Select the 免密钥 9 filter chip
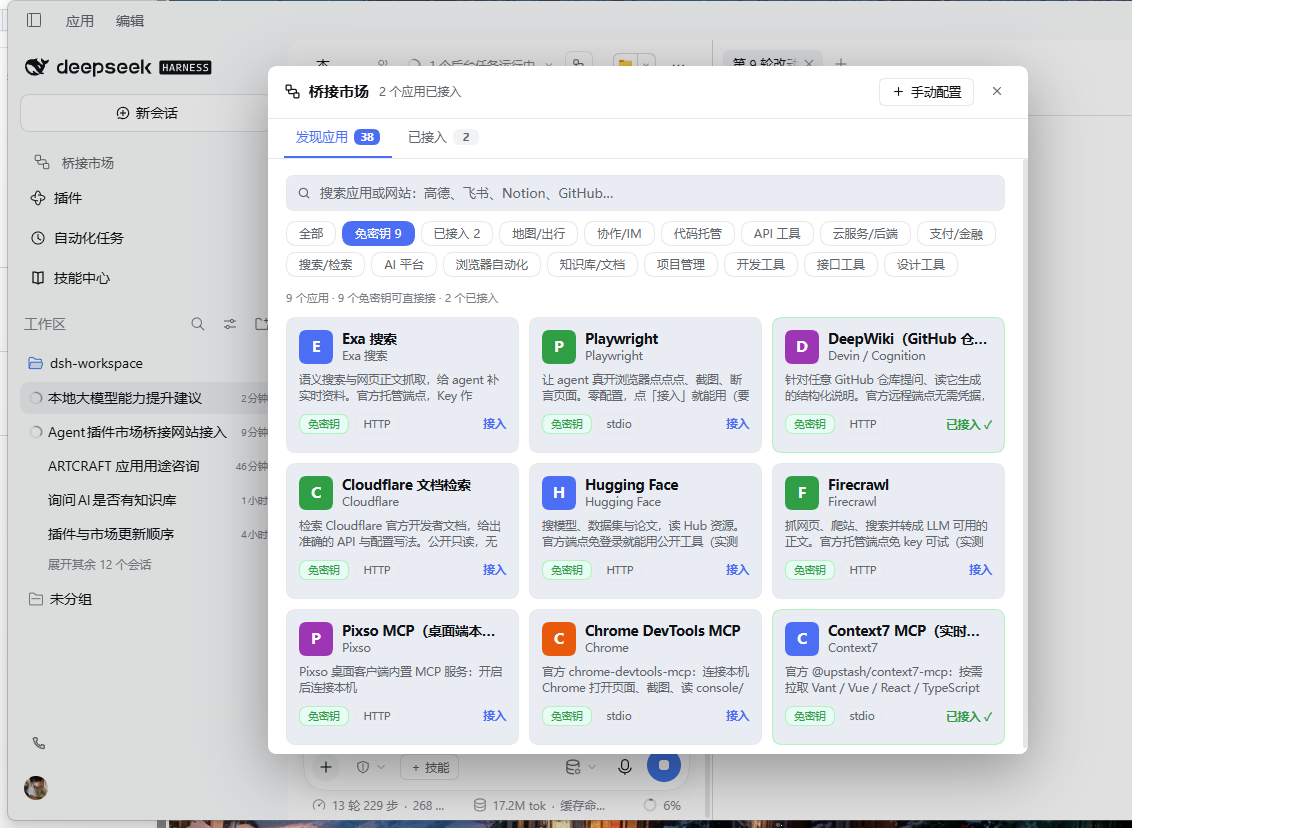 [378, 233]
